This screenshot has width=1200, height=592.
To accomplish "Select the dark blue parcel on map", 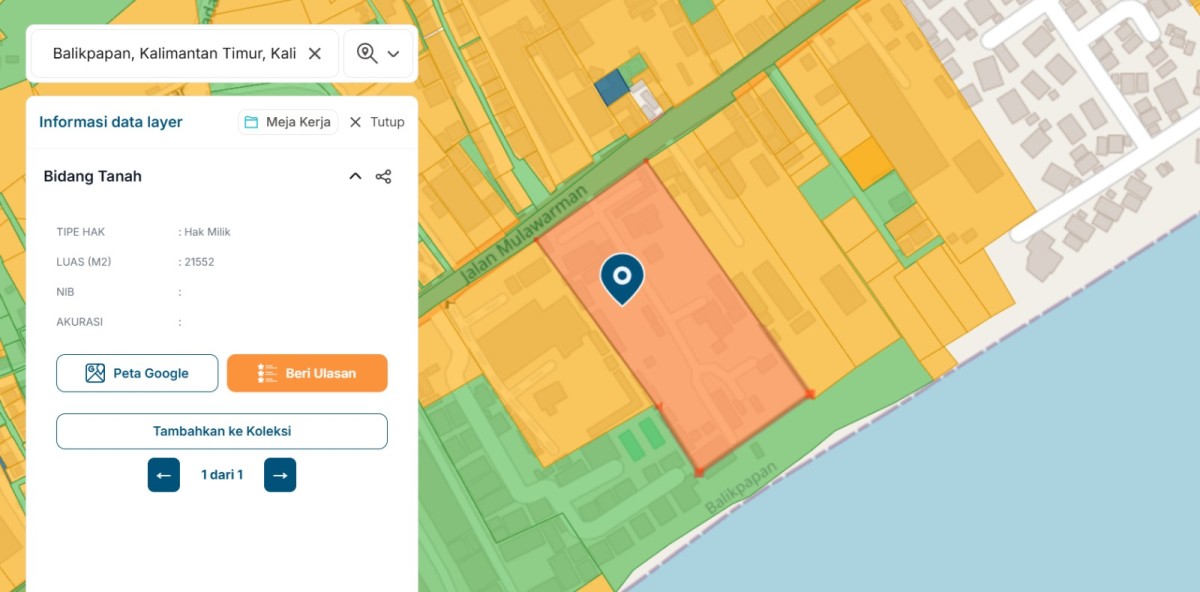I will pyautogui.click(x=610, y=88).
